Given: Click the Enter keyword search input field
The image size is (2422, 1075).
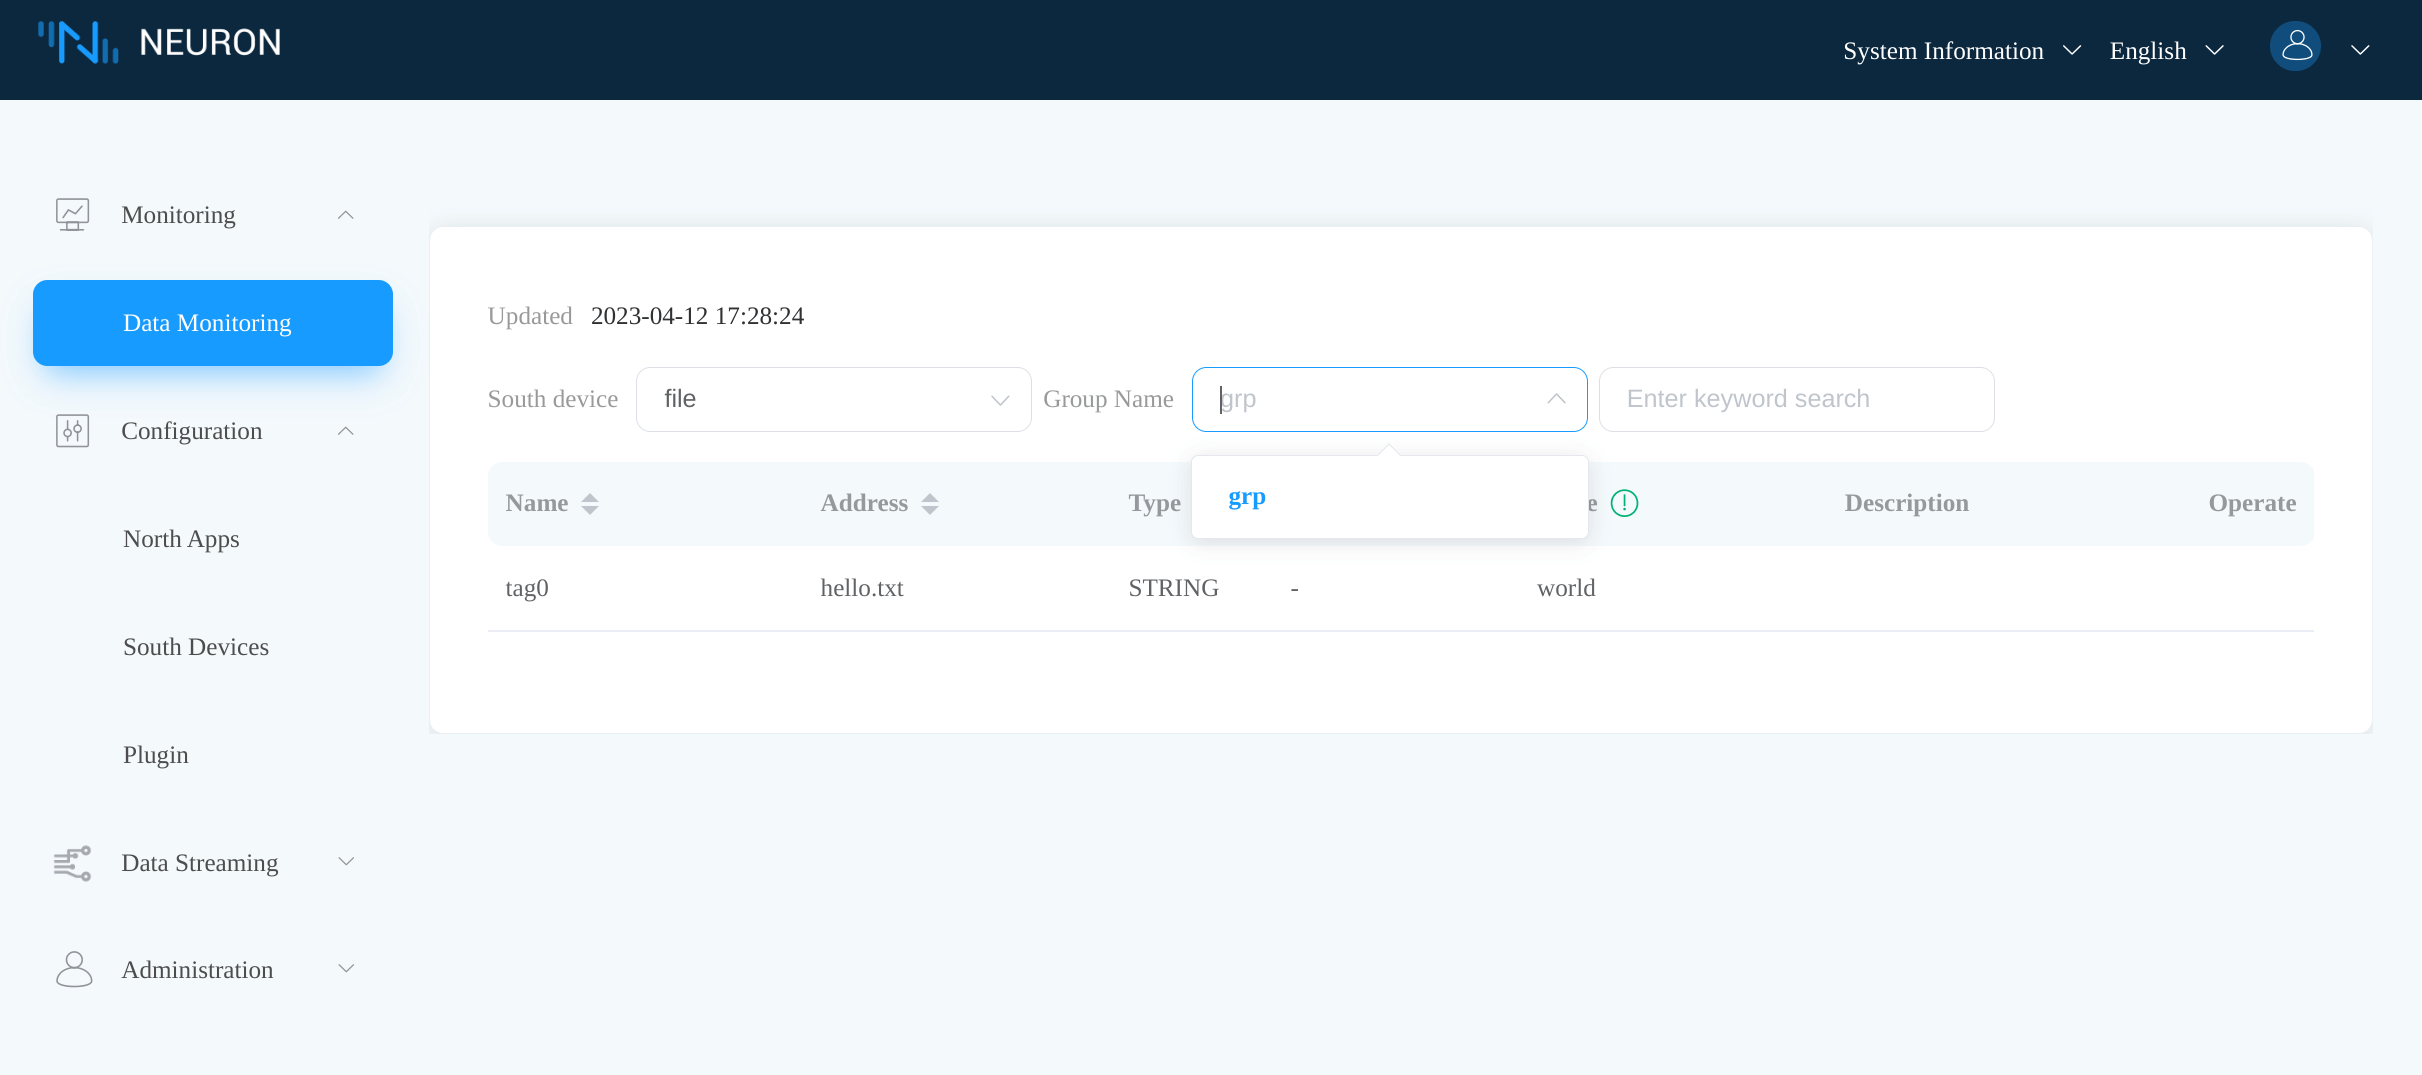Looking at the screenshot, I should coord(1795,399).
